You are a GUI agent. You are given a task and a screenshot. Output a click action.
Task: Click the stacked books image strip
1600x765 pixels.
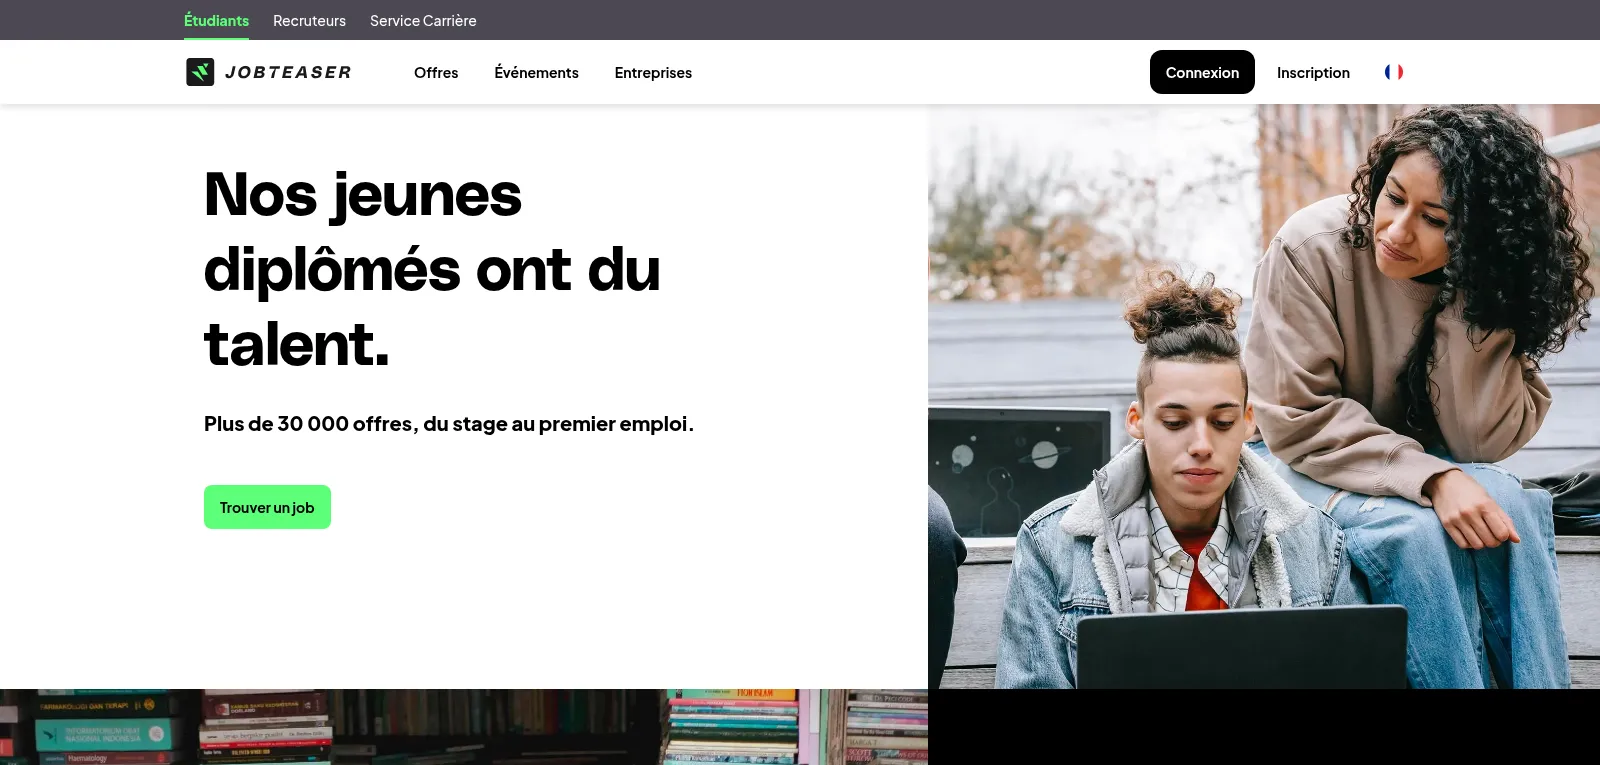[x=464, y=727]
